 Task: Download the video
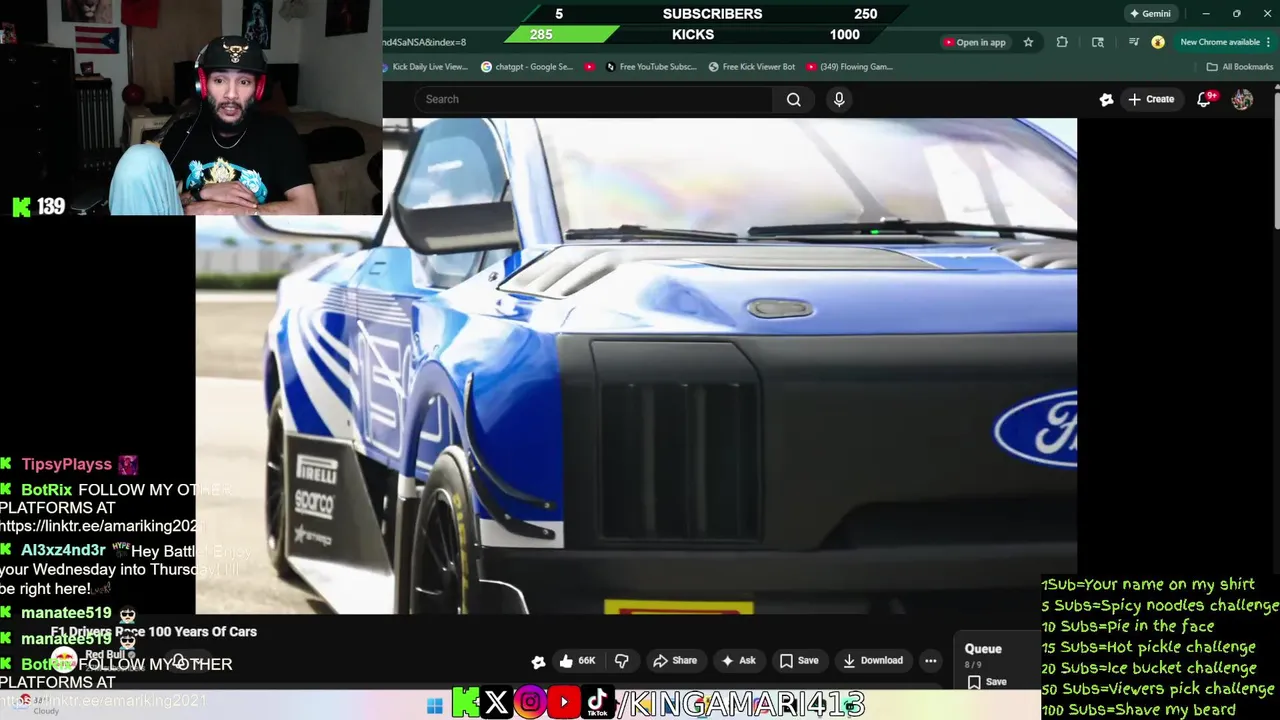[x=873, y=660]
